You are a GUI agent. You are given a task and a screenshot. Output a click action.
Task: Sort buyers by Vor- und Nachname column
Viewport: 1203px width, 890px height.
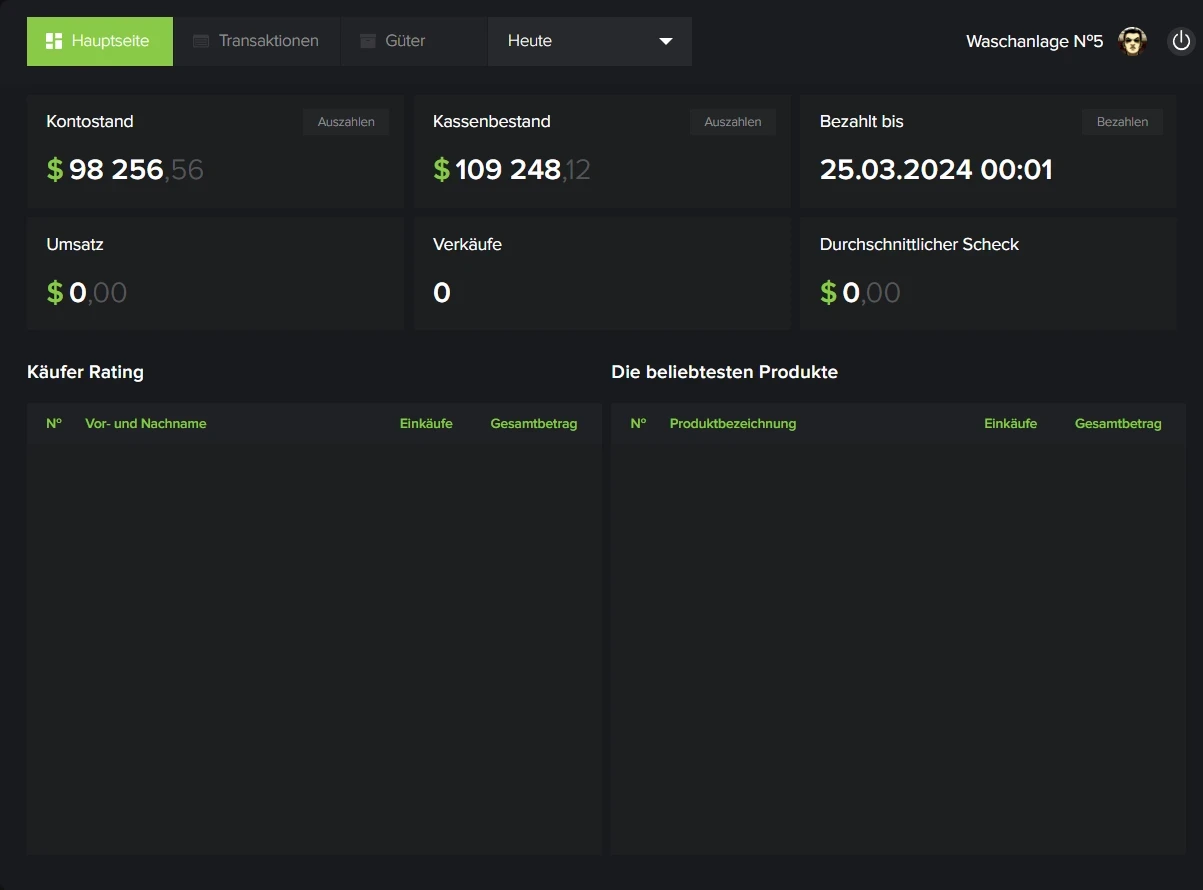click(x=146, y=424)
